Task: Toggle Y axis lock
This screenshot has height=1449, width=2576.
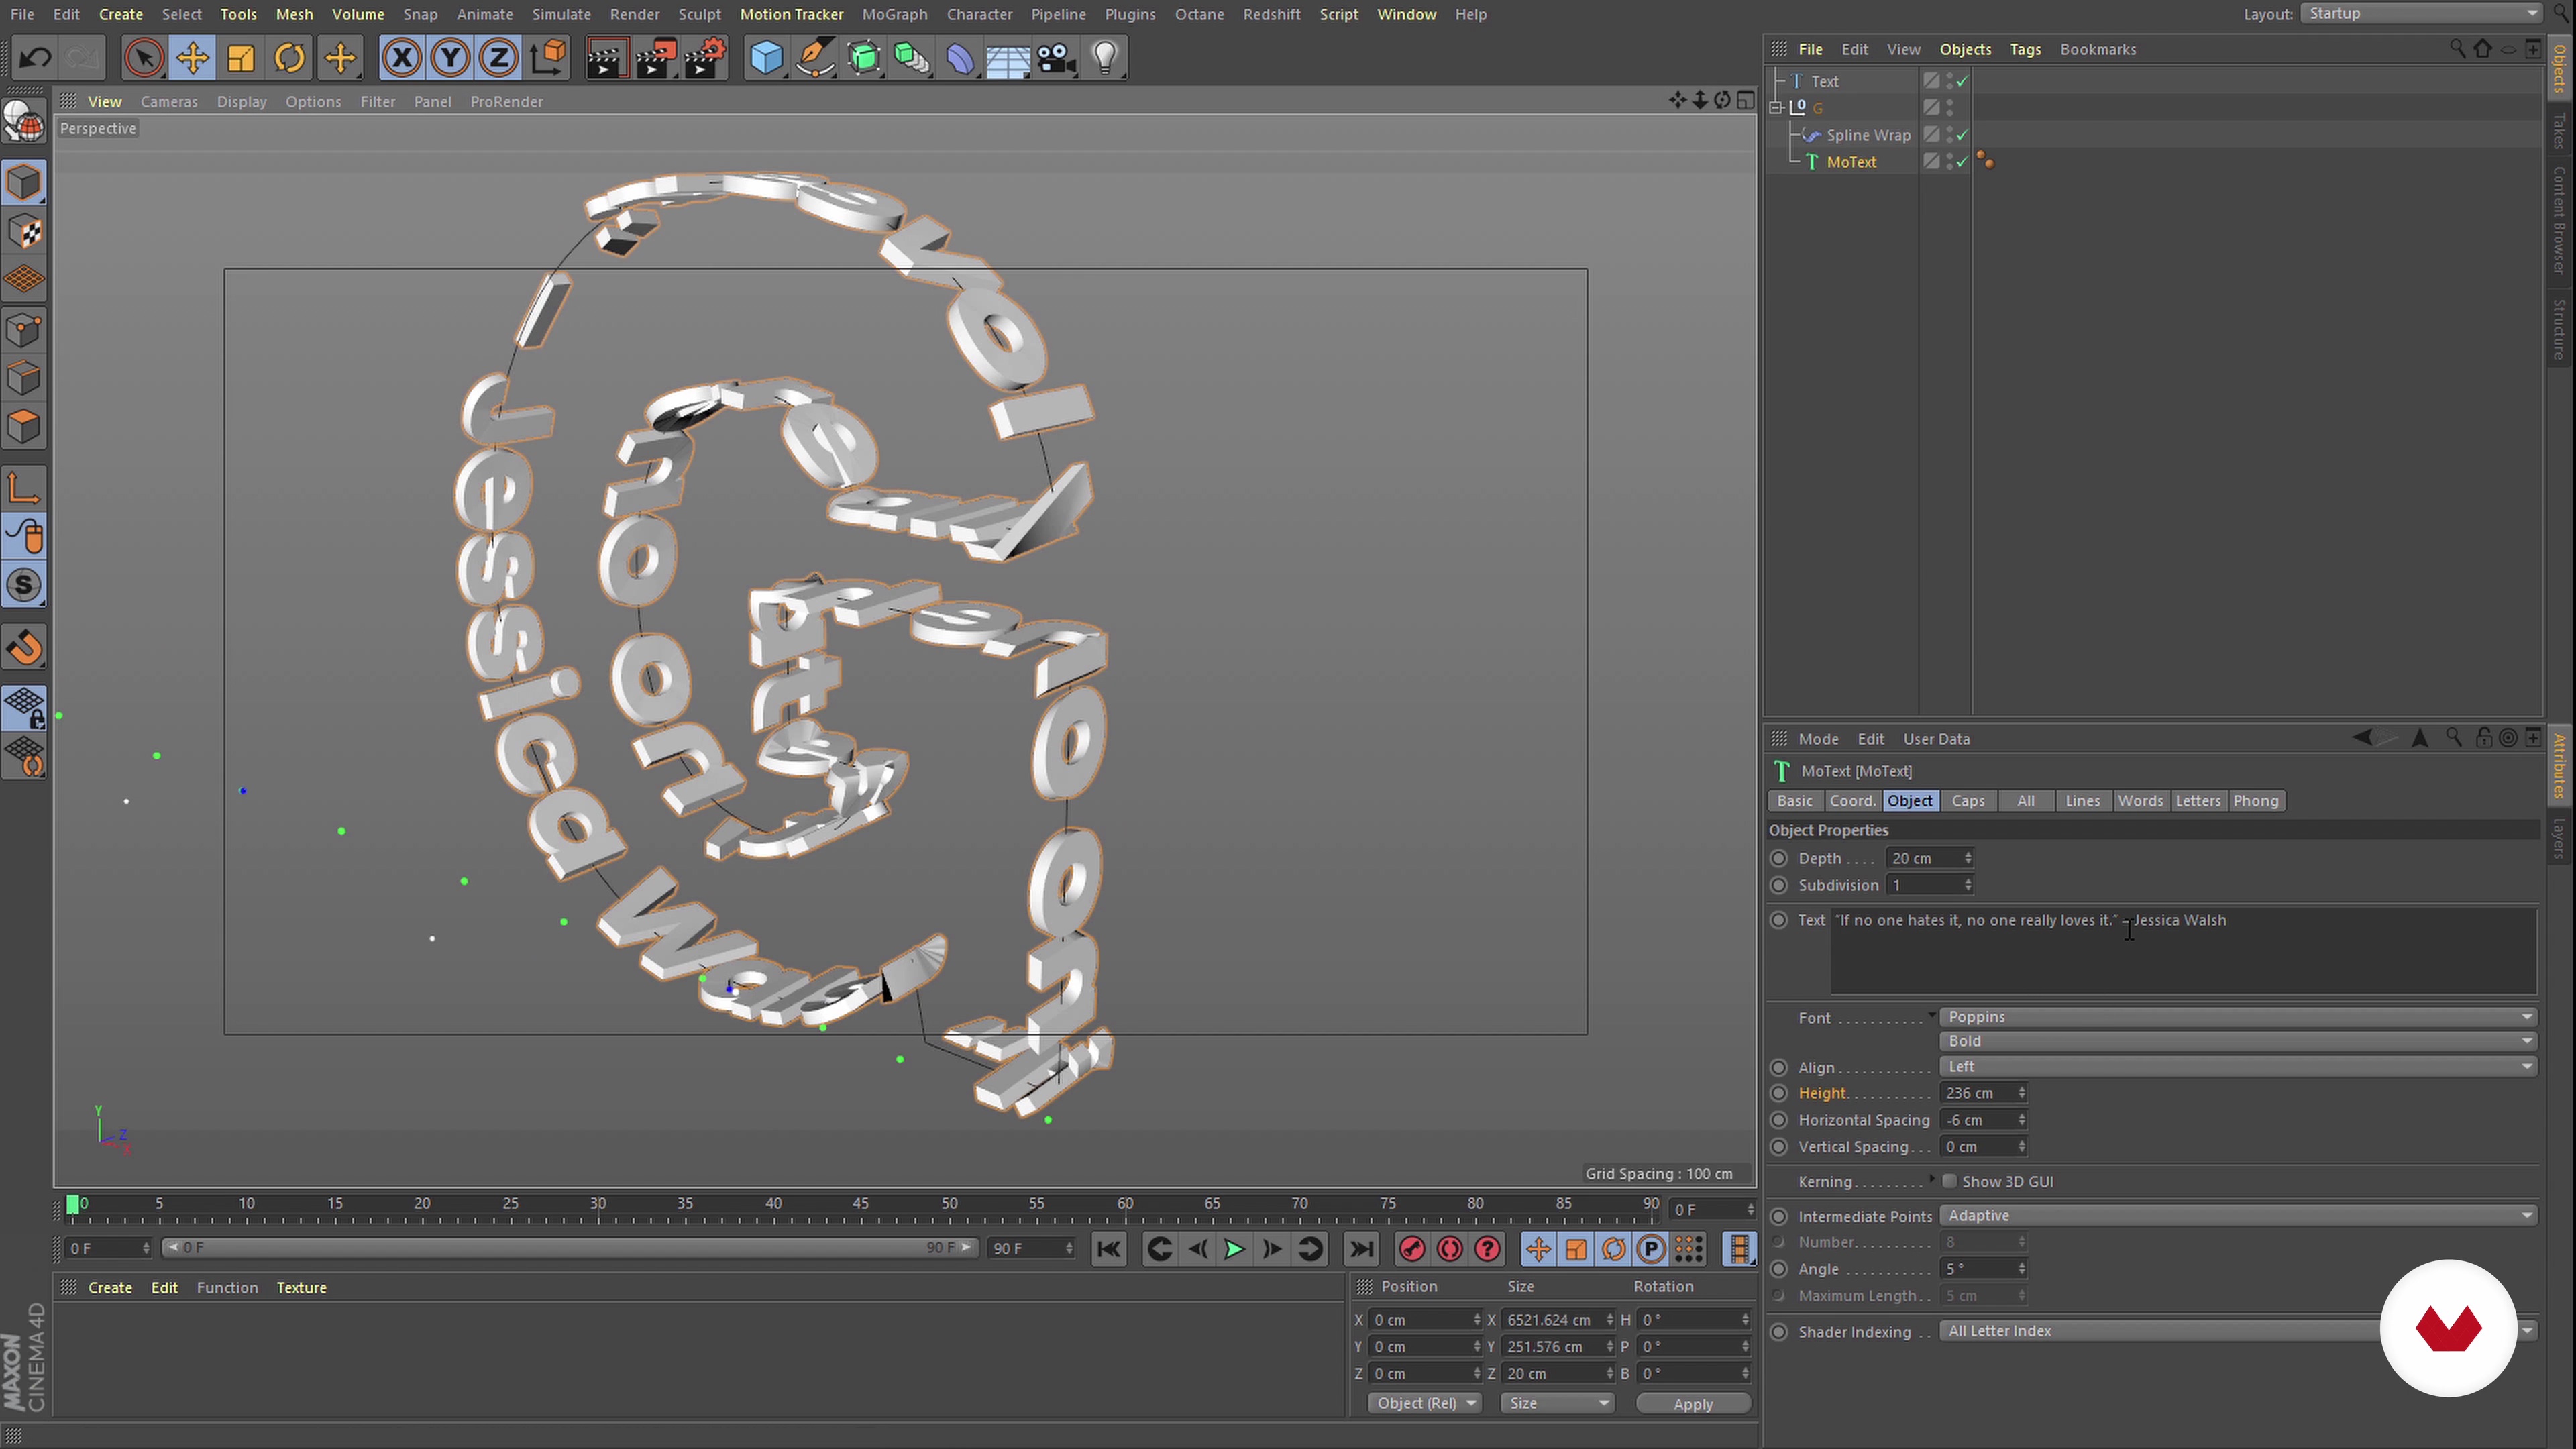Action: click(x=451, y=58)
